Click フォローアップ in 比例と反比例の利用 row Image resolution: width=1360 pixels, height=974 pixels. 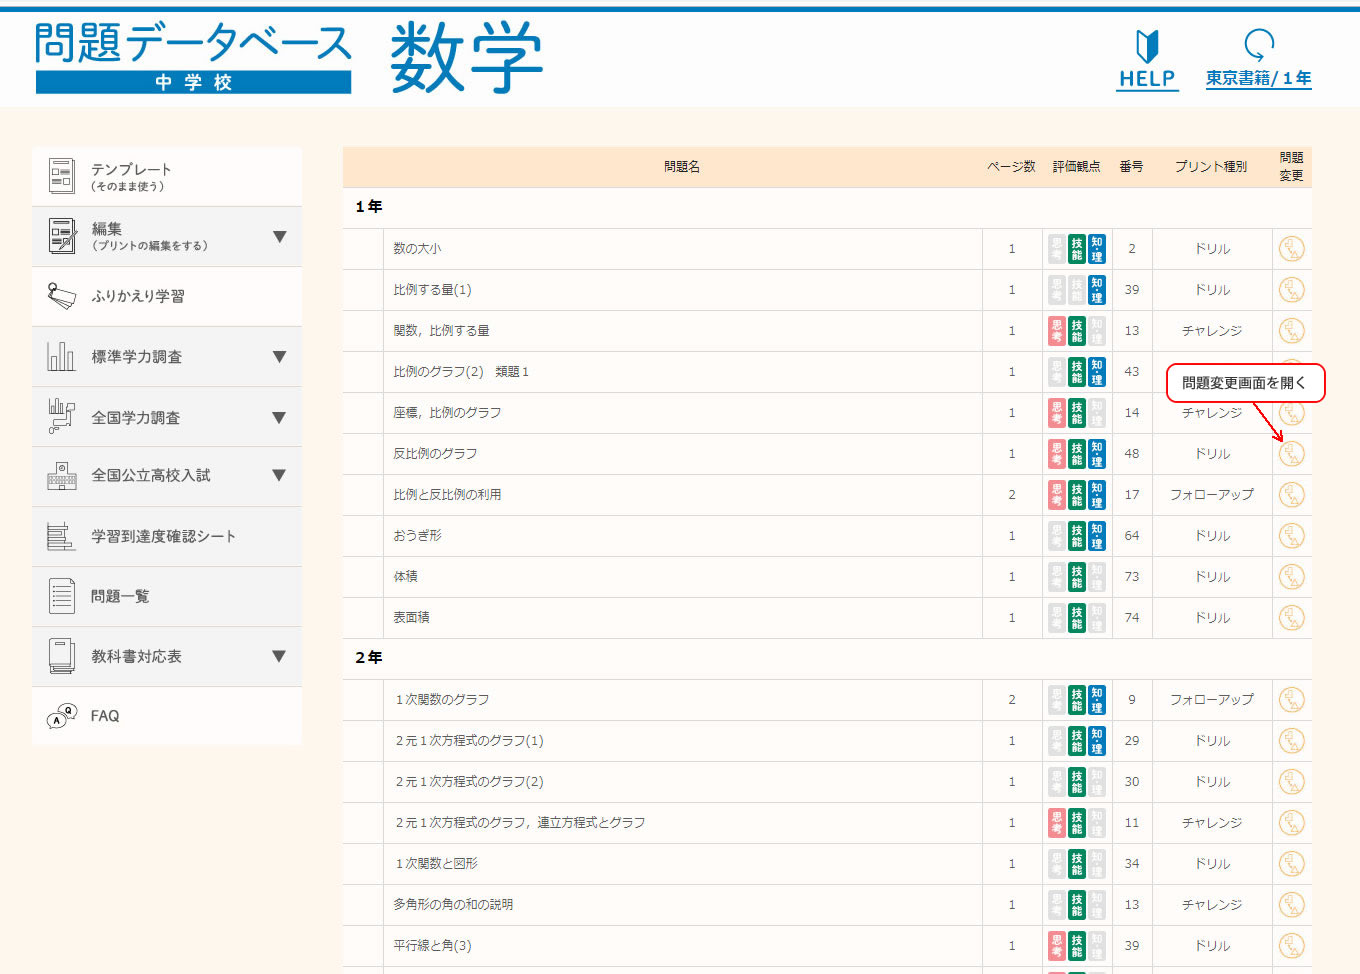[x=1212, y=495]
